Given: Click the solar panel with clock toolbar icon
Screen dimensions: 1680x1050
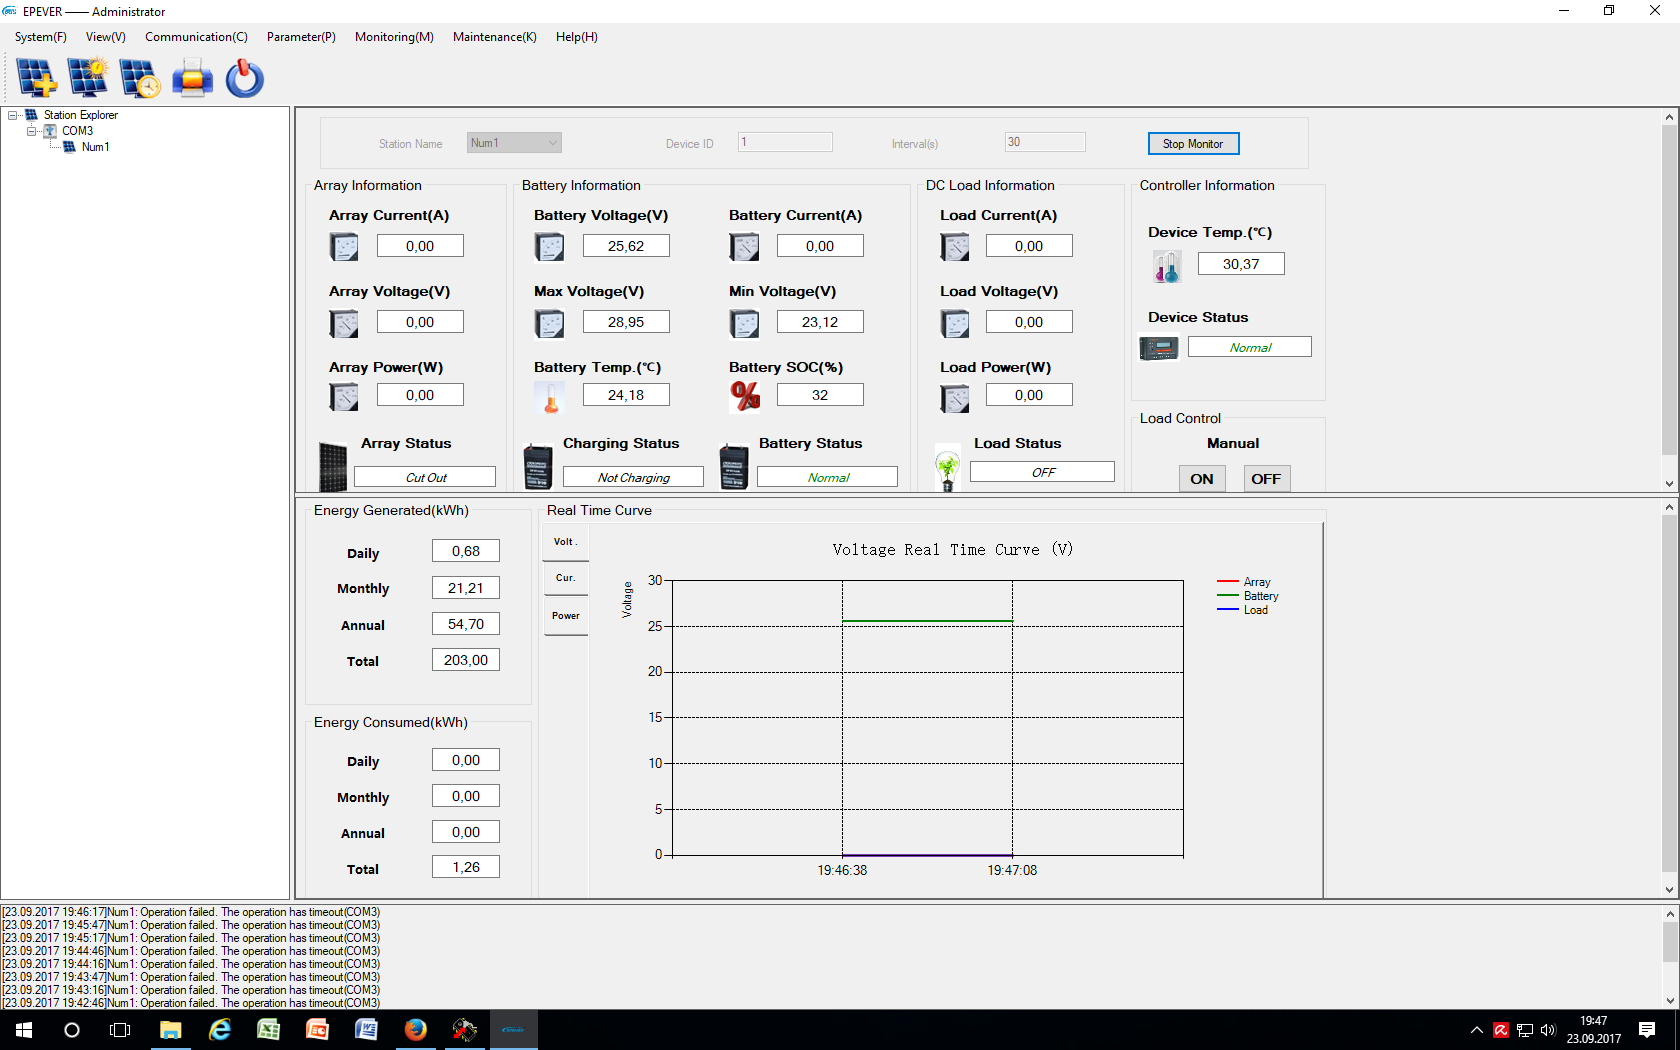Looking at the screenshot, I should 139,78.
